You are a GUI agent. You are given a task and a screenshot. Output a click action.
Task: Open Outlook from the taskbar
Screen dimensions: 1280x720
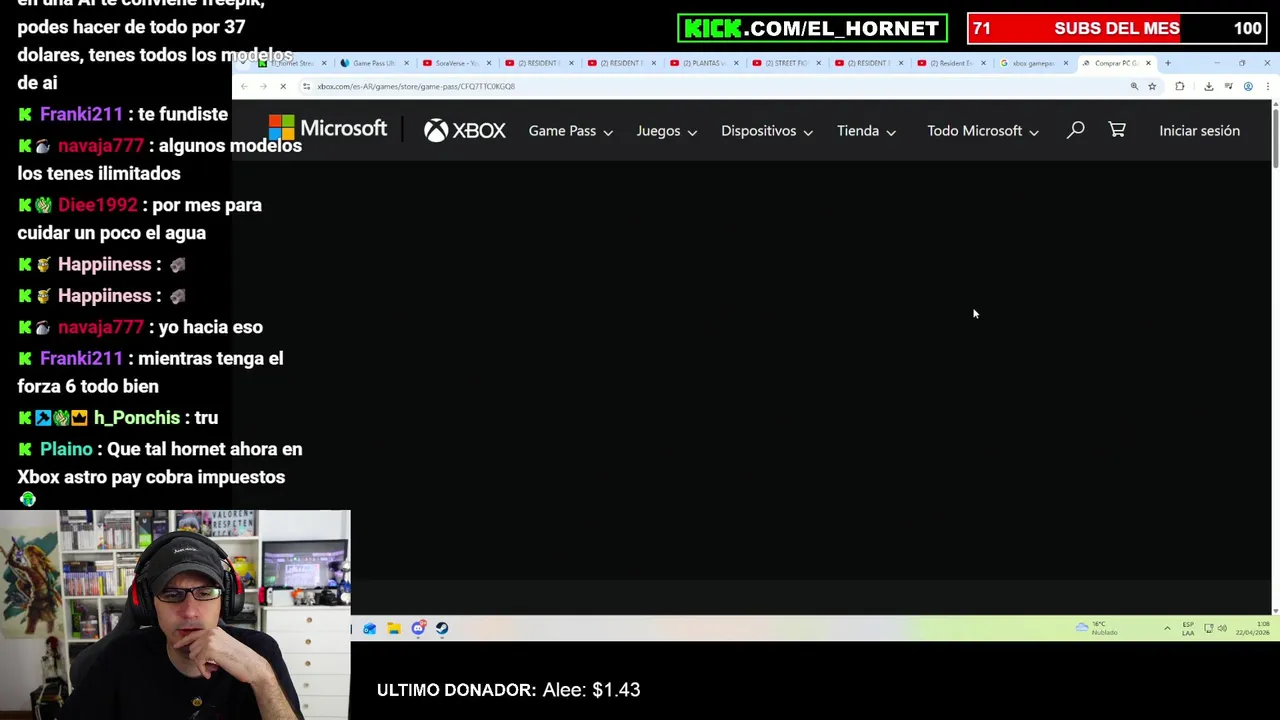coord(370,628)
